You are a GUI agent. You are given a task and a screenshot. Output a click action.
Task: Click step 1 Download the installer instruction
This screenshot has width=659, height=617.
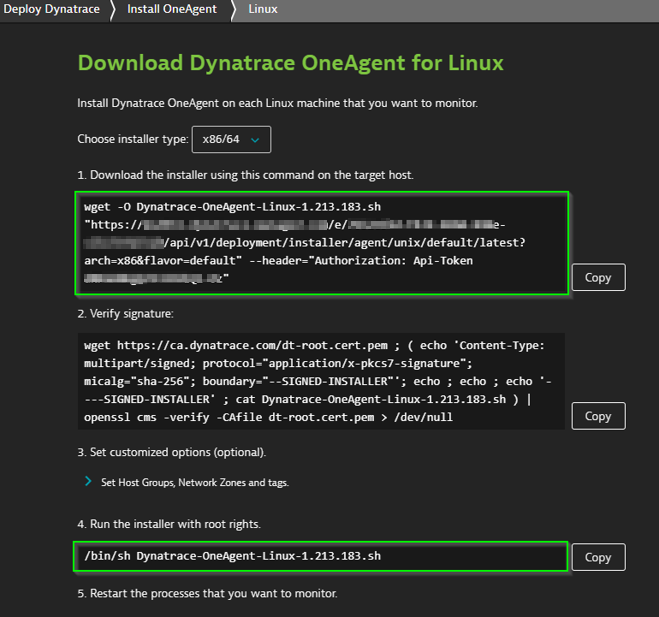tap(245, 175)
